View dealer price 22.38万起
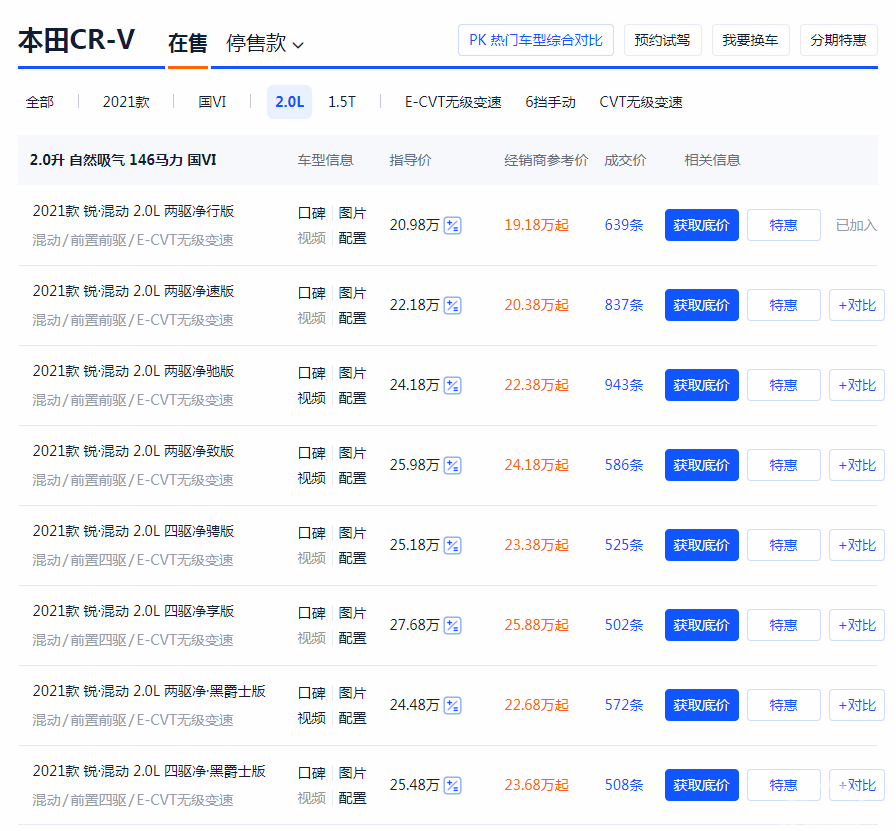Image resolution: width=896 pixels, height=831 pixels. point(536,385)
